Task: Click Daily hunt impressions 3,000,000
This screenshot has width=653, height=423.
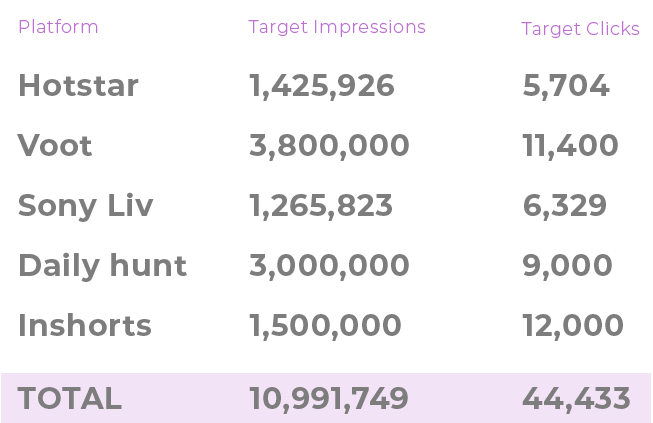Action: point(329,266)
